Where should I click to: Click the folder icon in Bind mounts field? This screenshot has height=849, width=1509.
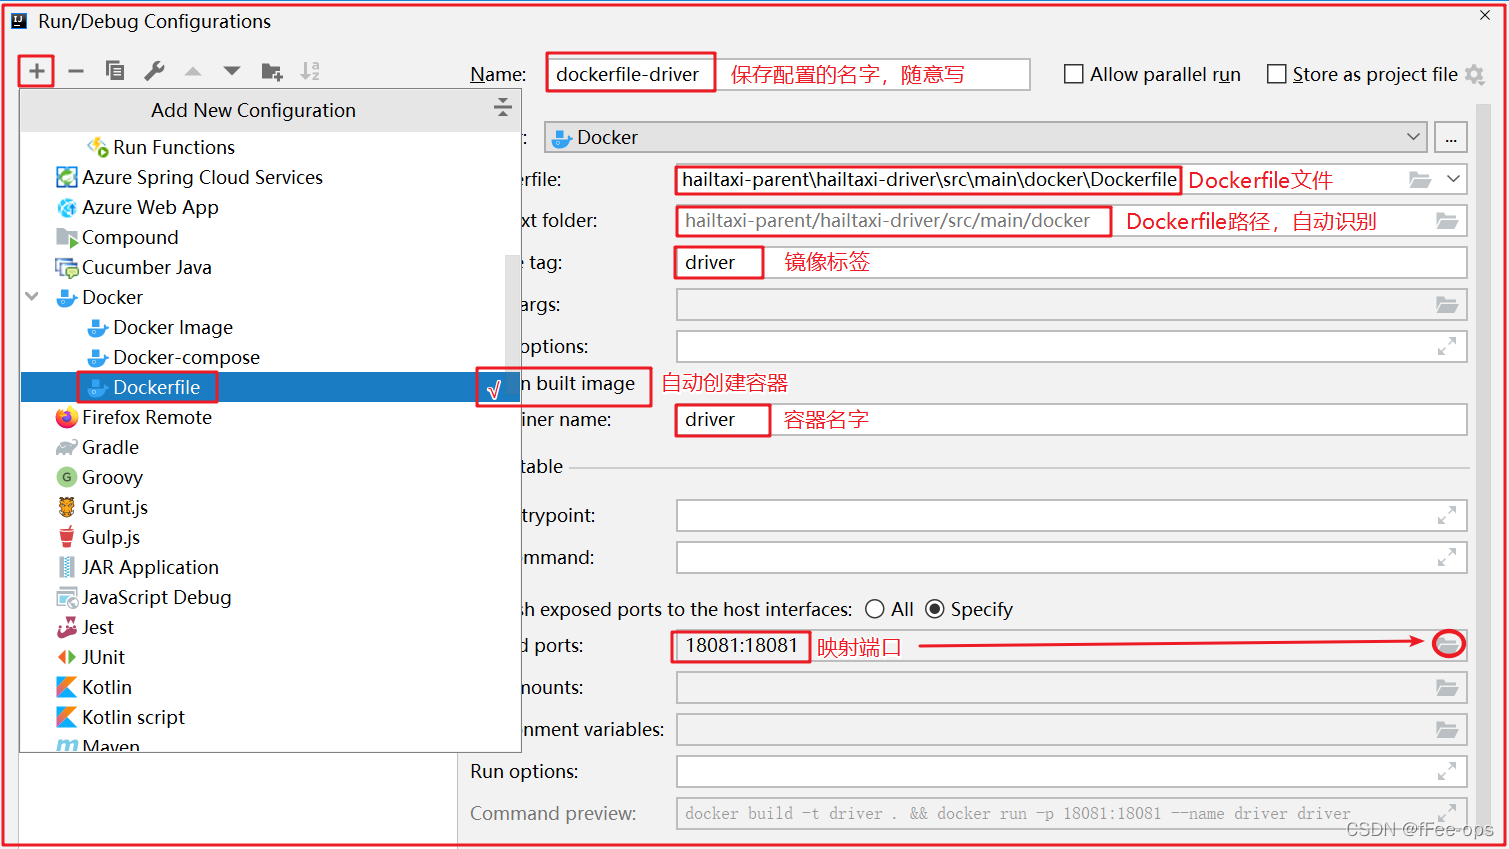tap(1447, 687)
